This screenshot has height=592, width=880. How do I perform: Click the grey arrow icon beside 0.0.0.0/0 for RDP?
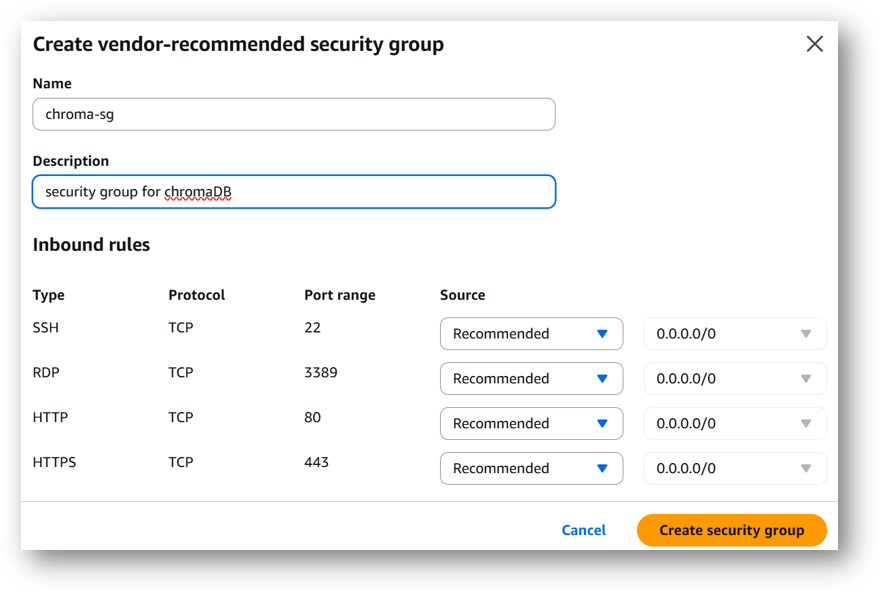point(806,378)
